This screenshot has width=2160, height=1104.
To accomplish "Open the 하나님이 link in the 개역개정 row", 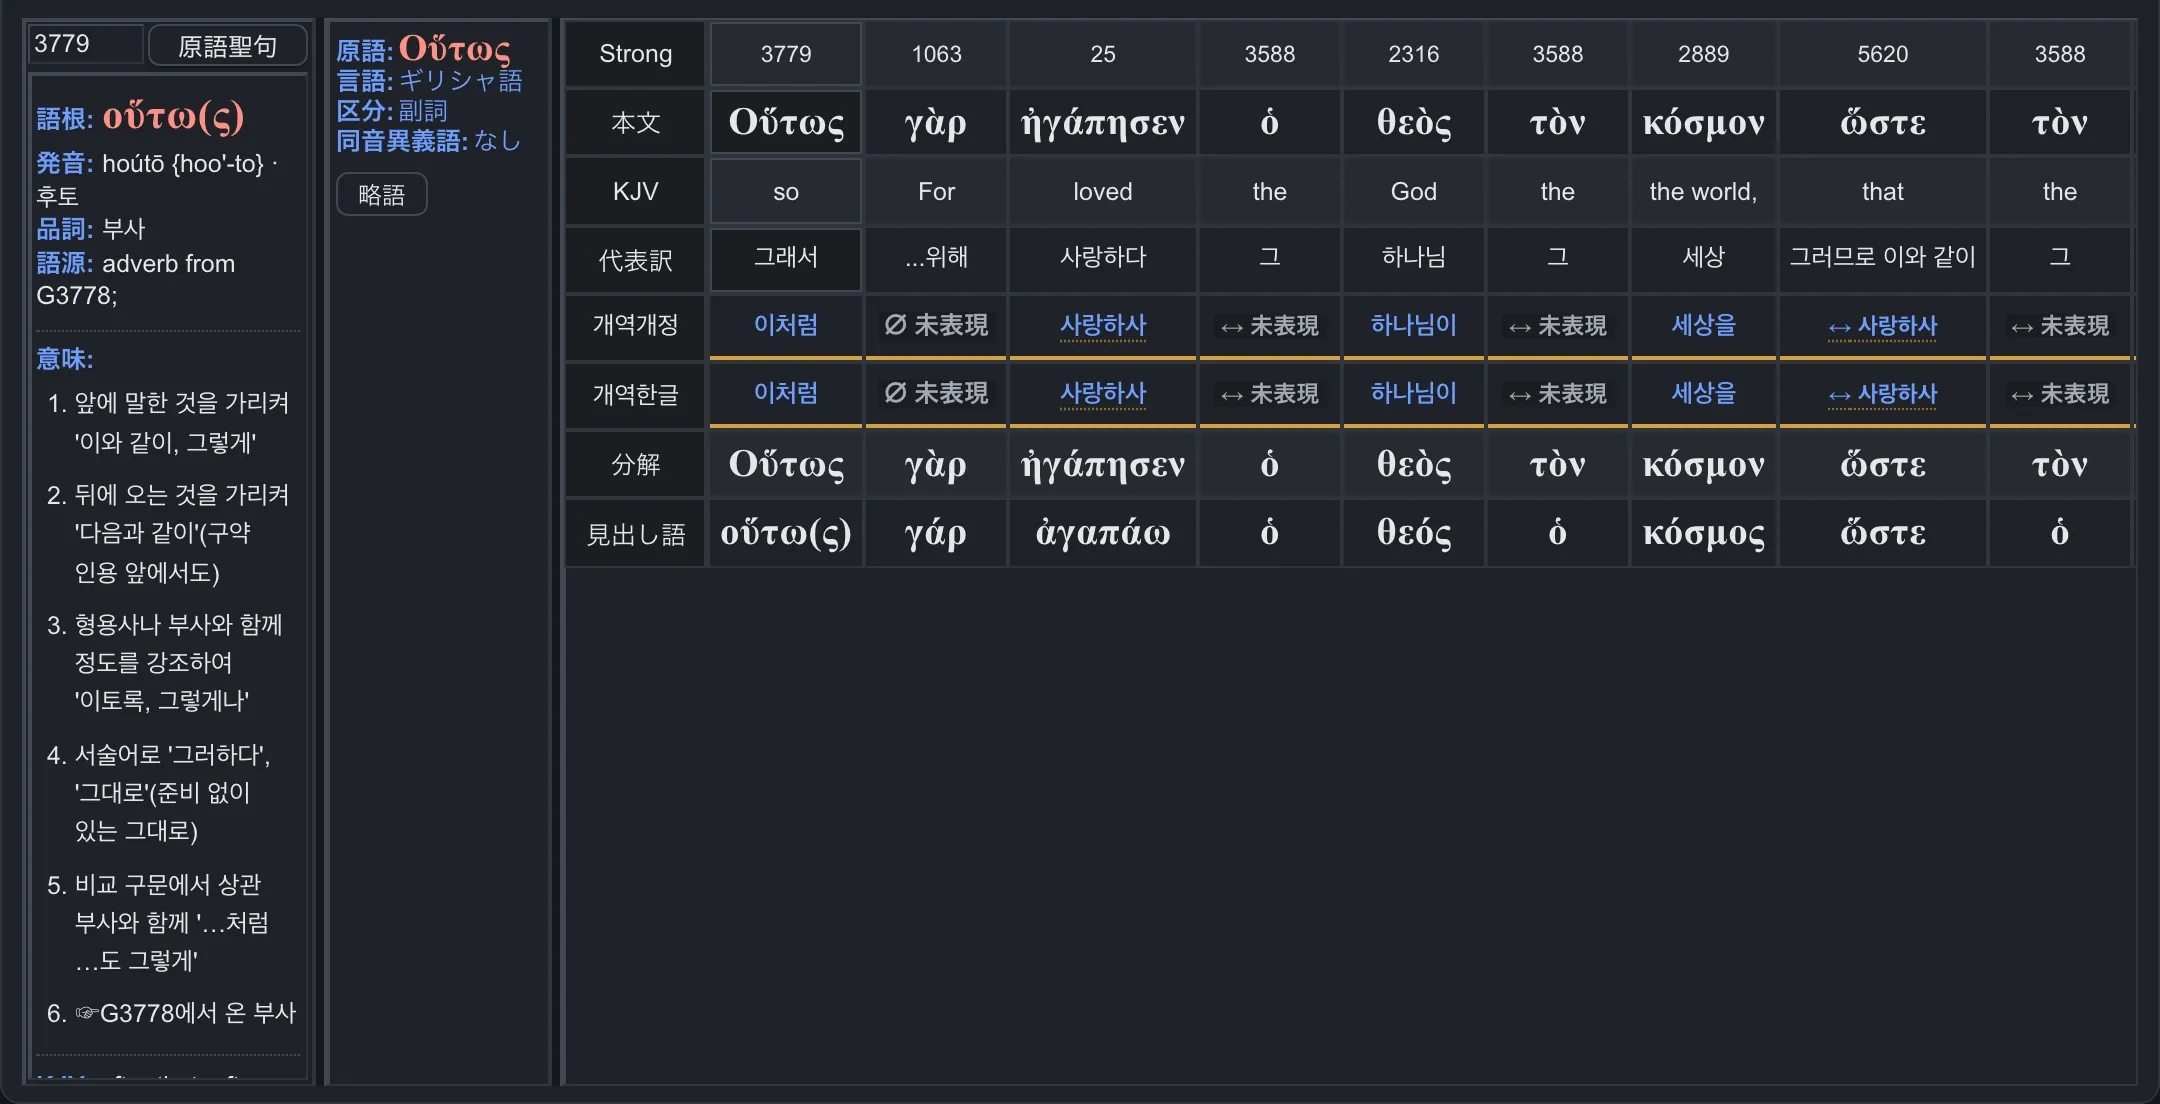I will coord(1414,325).
